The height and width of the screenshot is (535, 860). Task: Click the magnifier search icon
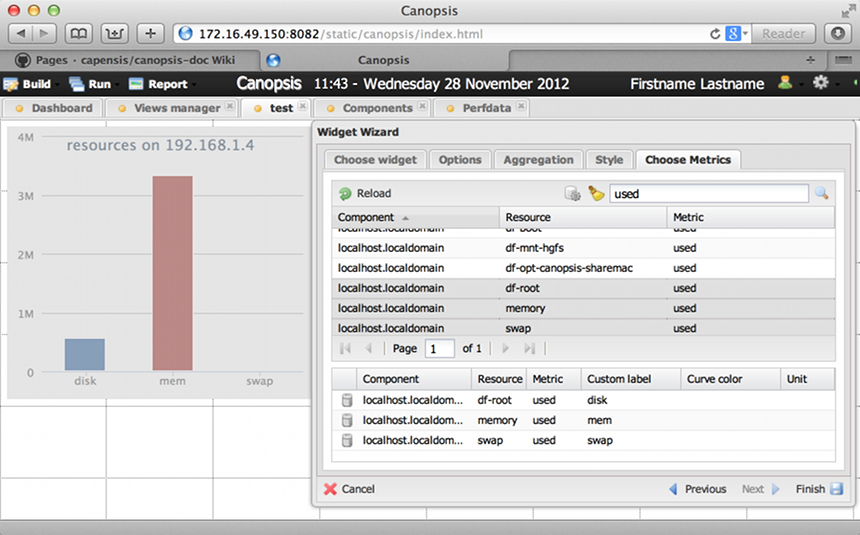click(x=821, y=193)
